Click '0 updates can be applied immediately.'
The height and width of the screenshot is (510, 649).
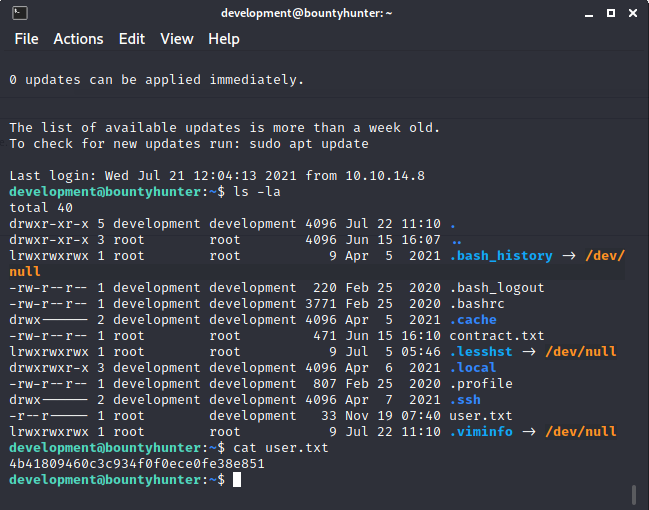(156, 79)
